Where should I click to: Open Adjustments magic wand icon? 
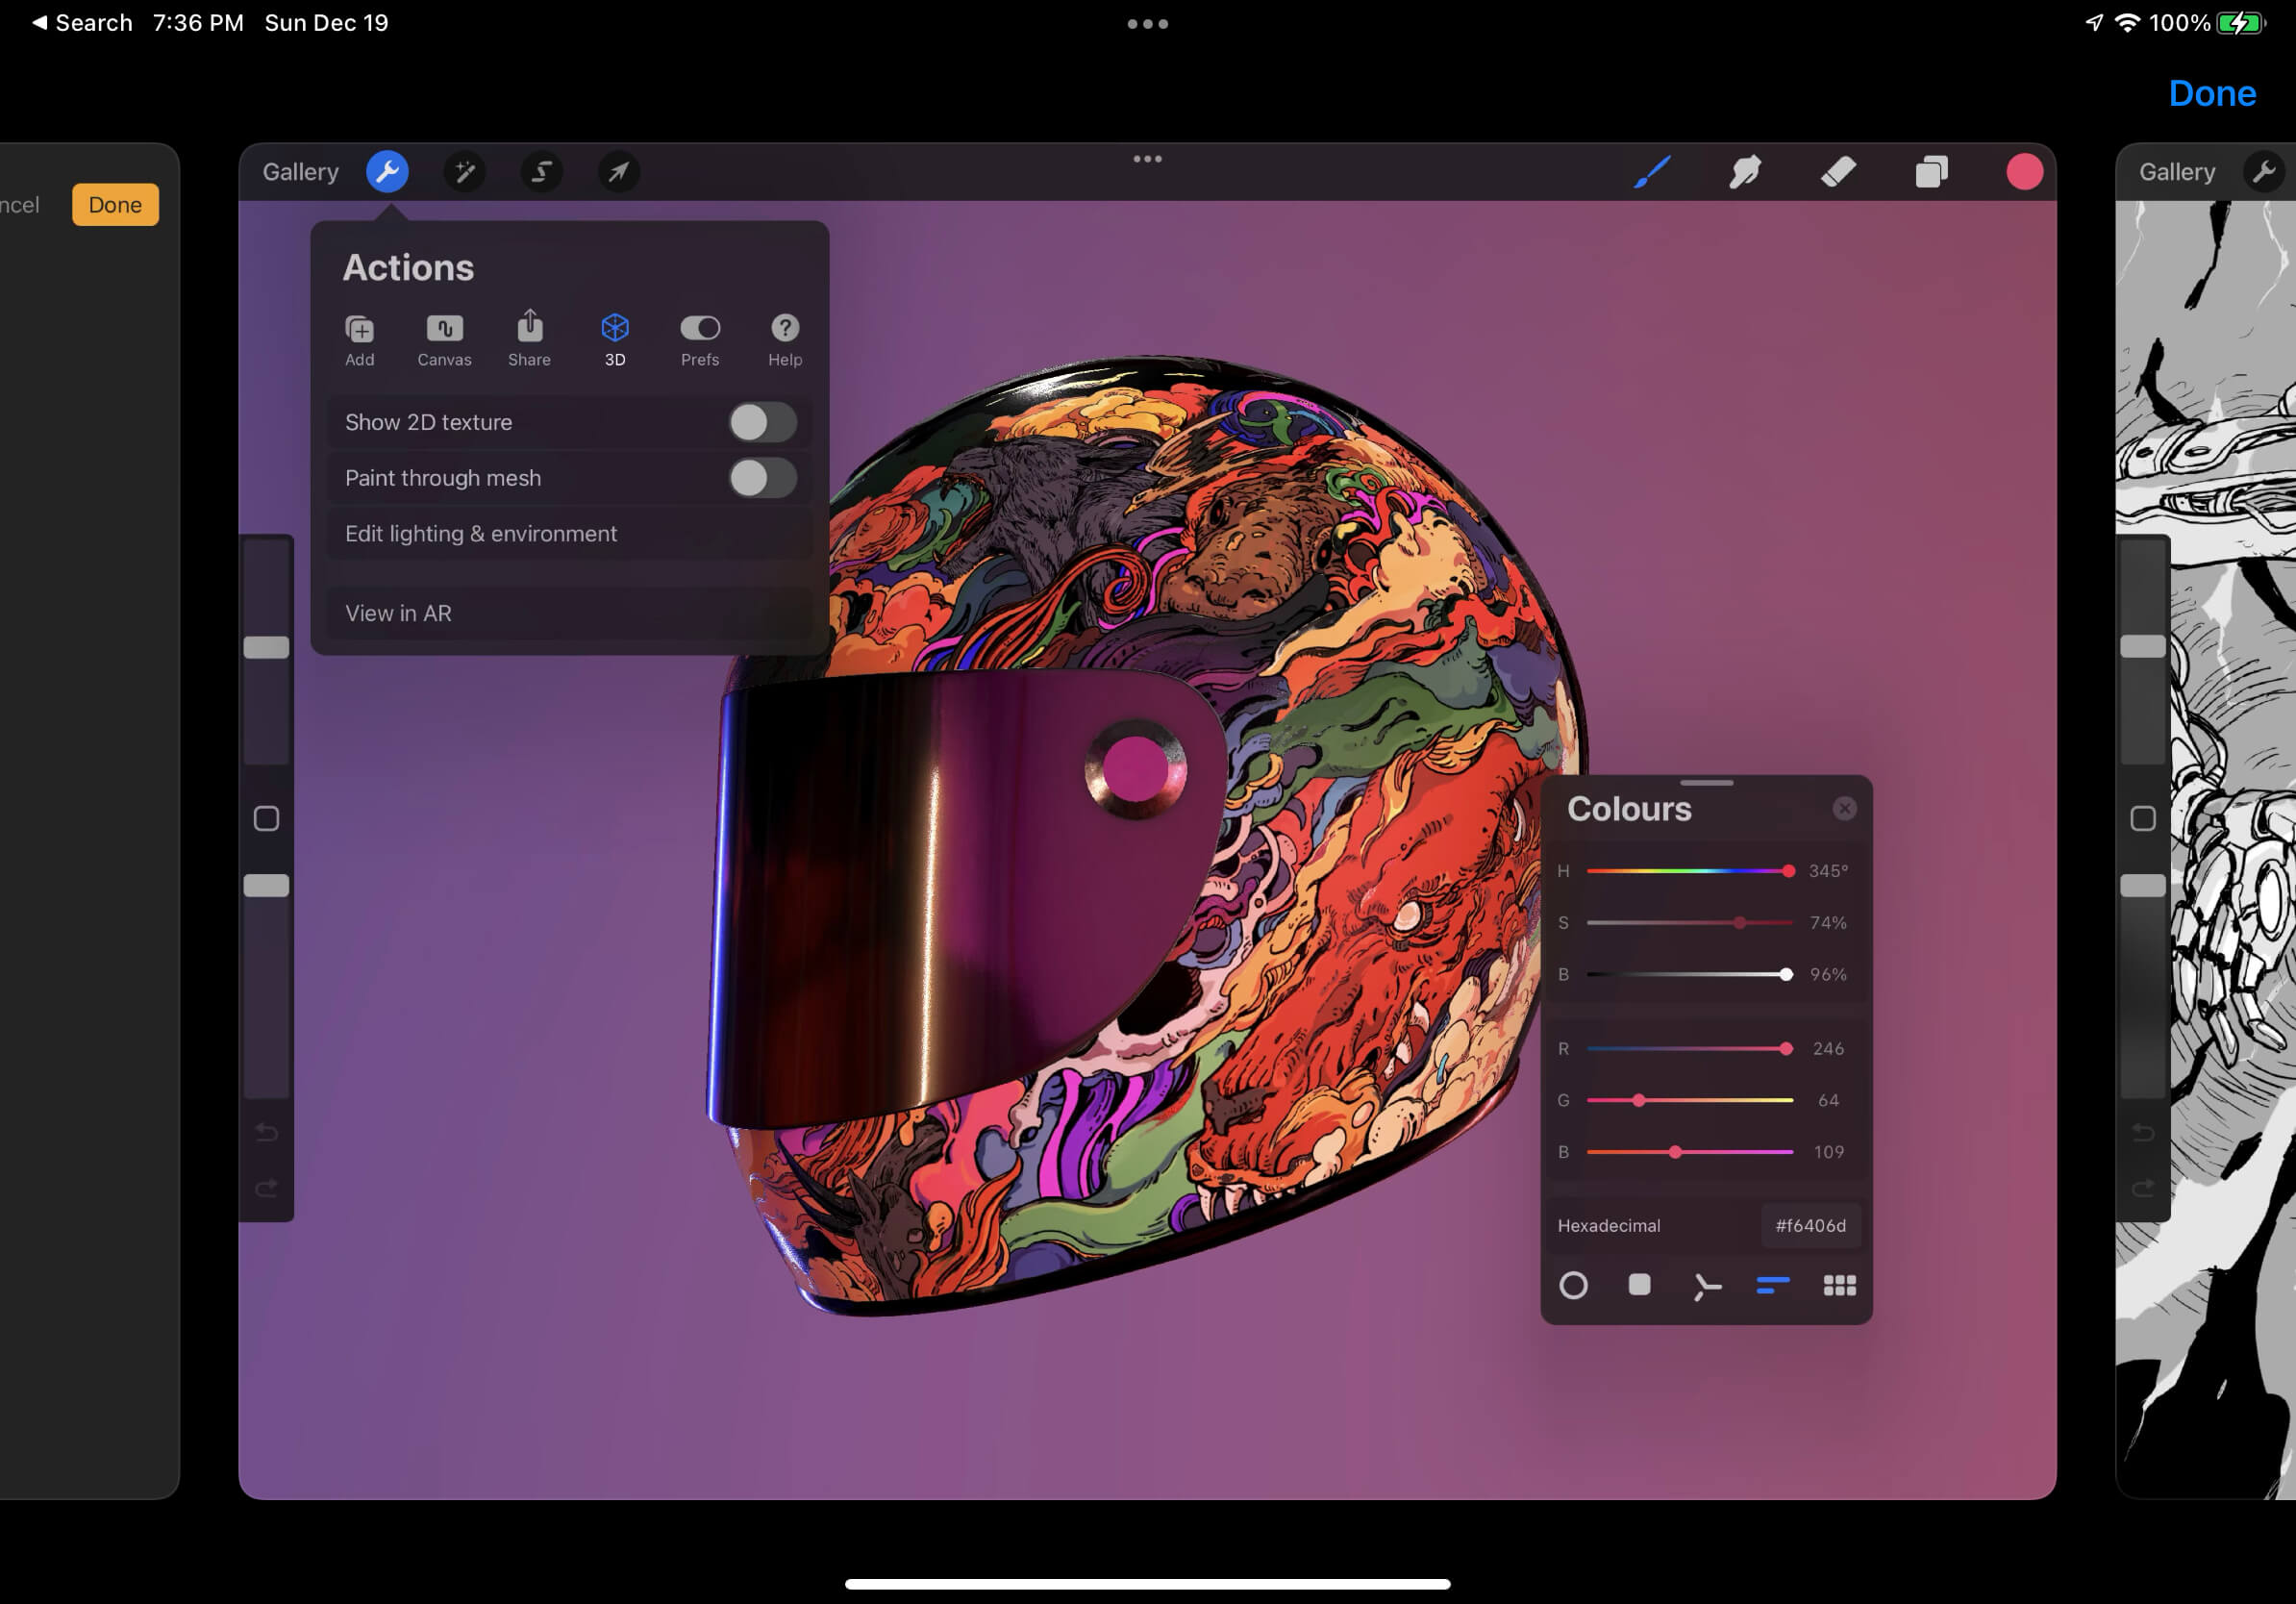click(464, 172)
